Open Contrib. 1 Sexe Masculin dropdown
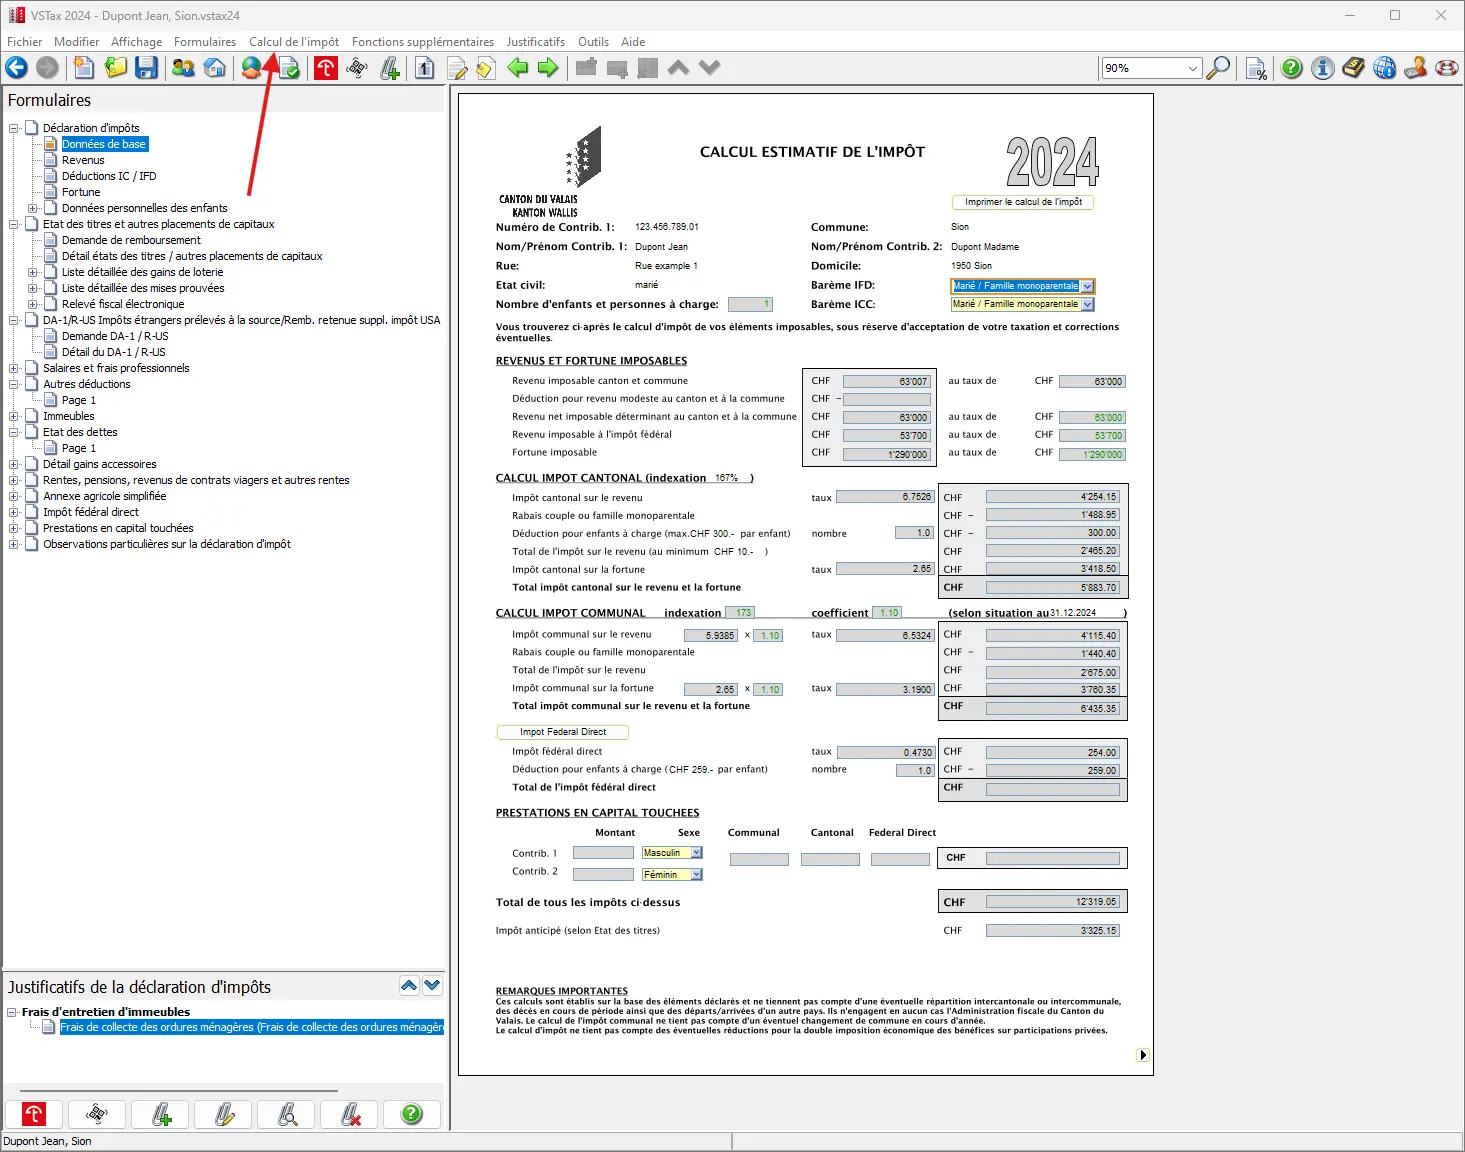1465x1152 pixels. tap(696, 853)
